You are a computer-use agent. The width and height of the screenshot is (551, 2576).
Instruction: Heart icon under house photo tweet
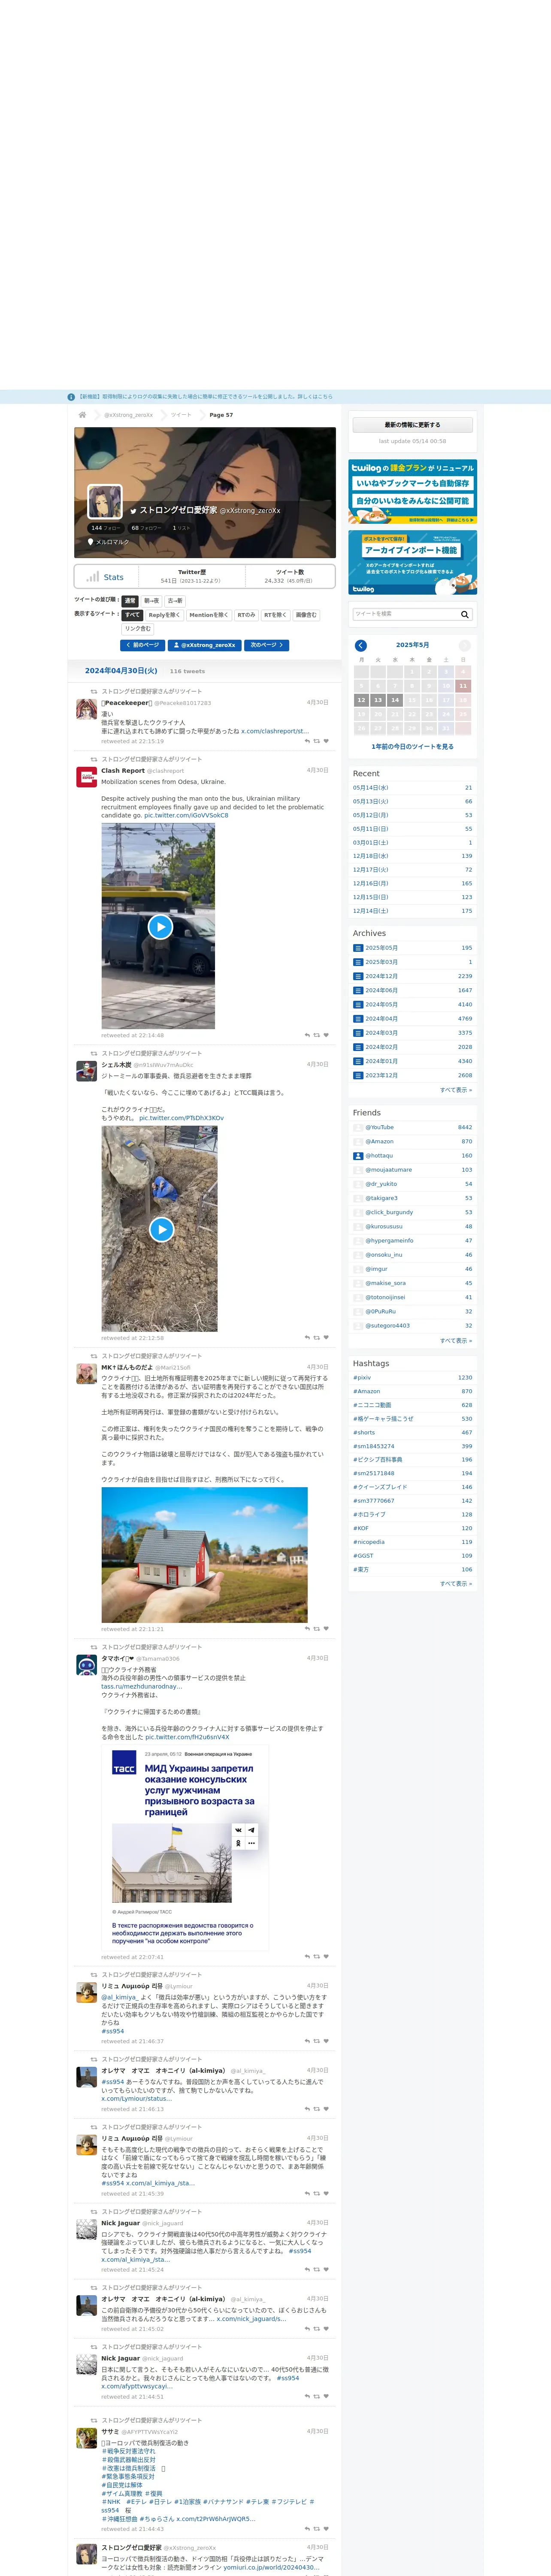click(326, 1628)
